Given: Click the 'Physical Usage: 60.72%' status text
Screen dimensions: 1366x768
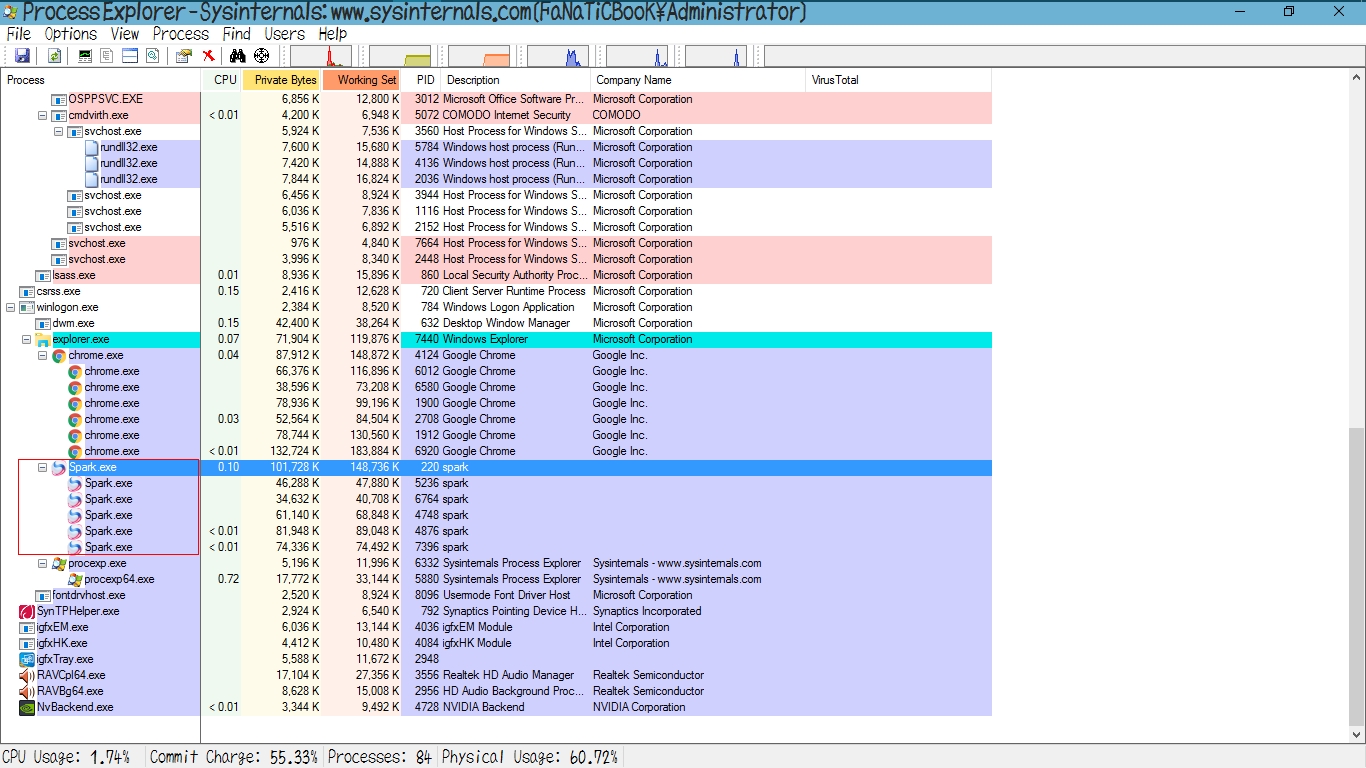Looking at the screenshot, I should [530, 757].
